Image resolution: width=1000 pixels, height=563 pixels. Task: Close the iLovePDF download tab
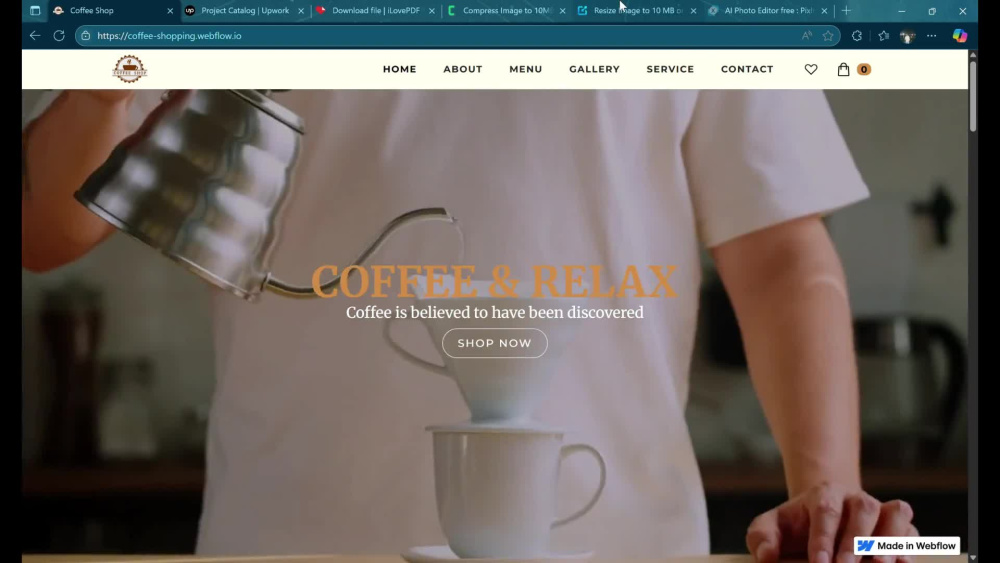tap(432, 11)
